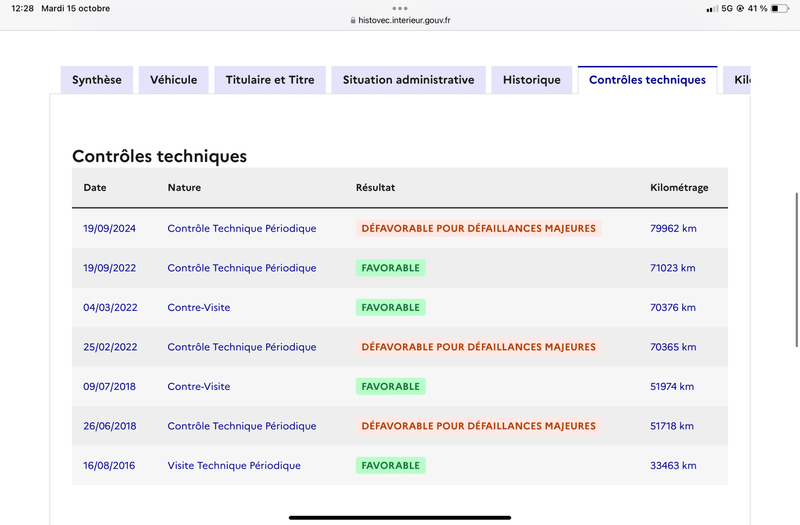Switch to the Véhicule tab
The image size is (800, 525).
173,80
